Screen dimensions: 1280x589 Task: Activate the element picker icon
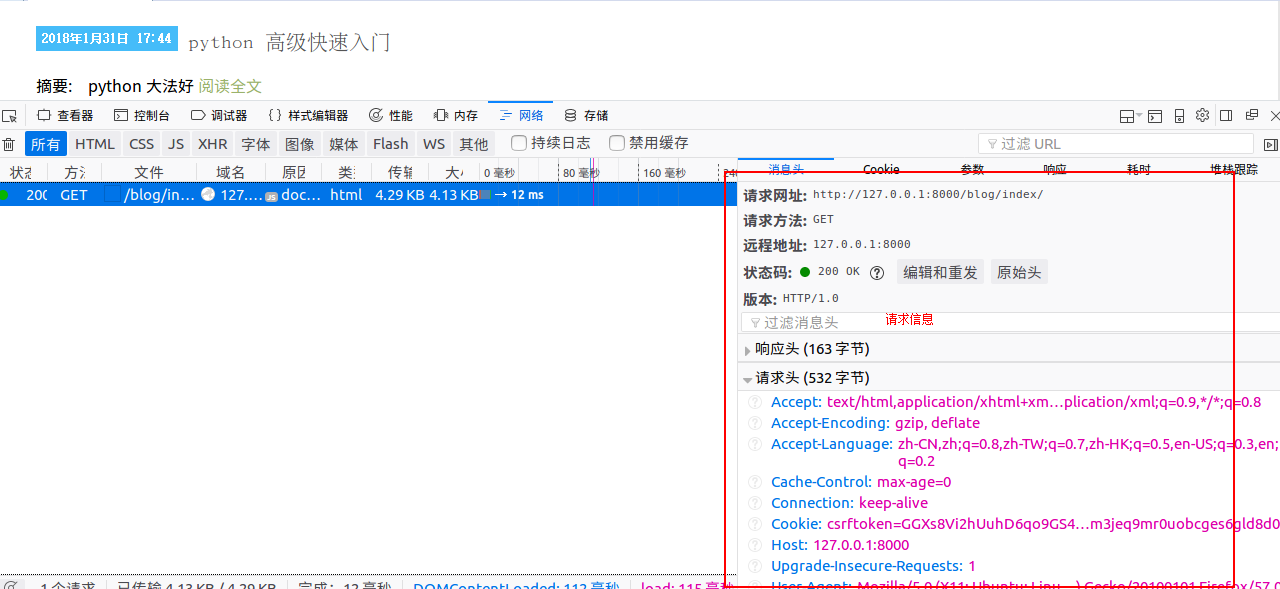(10, 116)
